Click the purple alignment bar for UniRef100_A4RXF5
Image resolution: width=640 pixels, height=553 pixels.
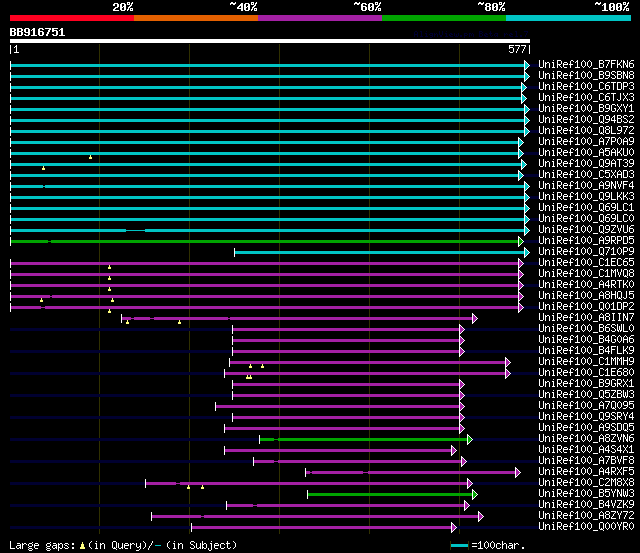tap(411, 473)
